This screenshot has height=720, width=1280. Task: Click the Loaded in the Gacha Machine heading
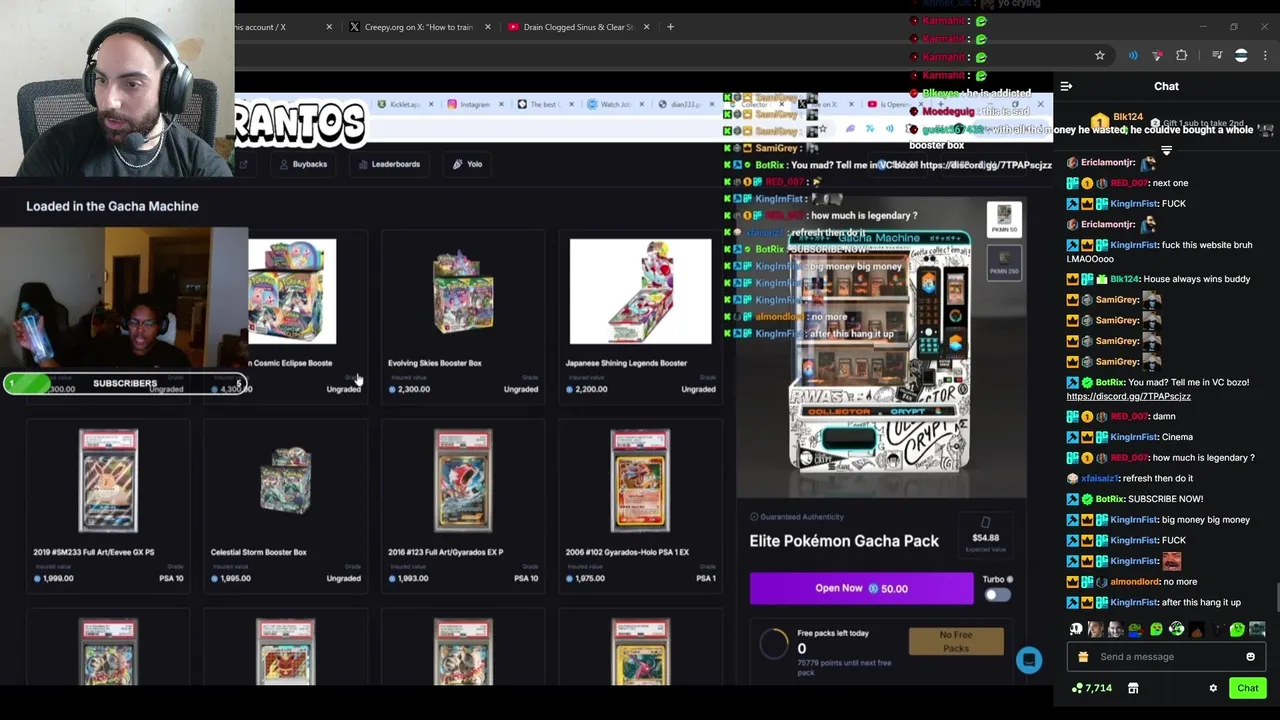112,206
